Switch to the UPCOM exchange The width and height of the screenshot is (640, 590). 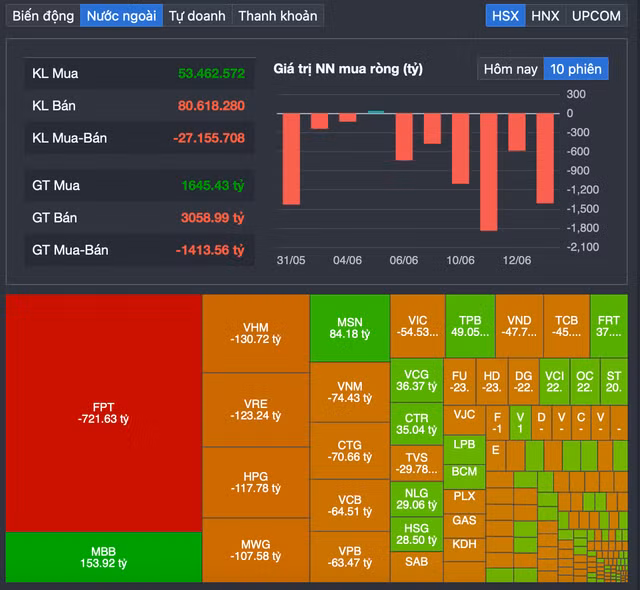point(596,16)
